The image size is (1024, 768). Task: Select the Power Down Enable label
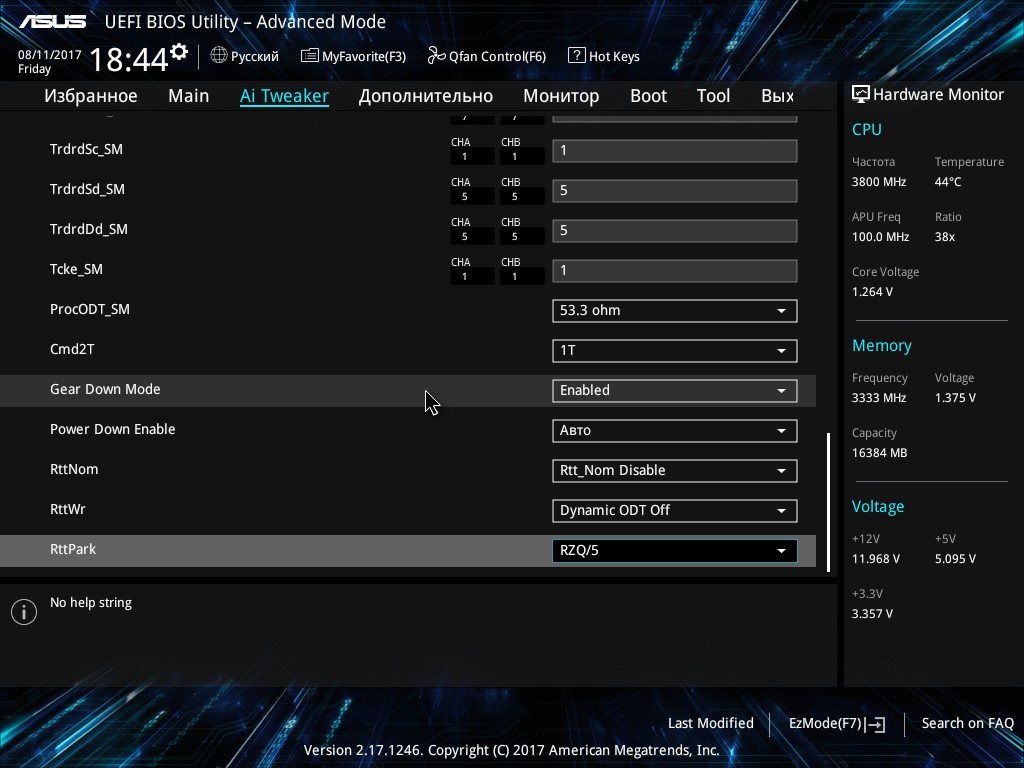tap(112, 429)
